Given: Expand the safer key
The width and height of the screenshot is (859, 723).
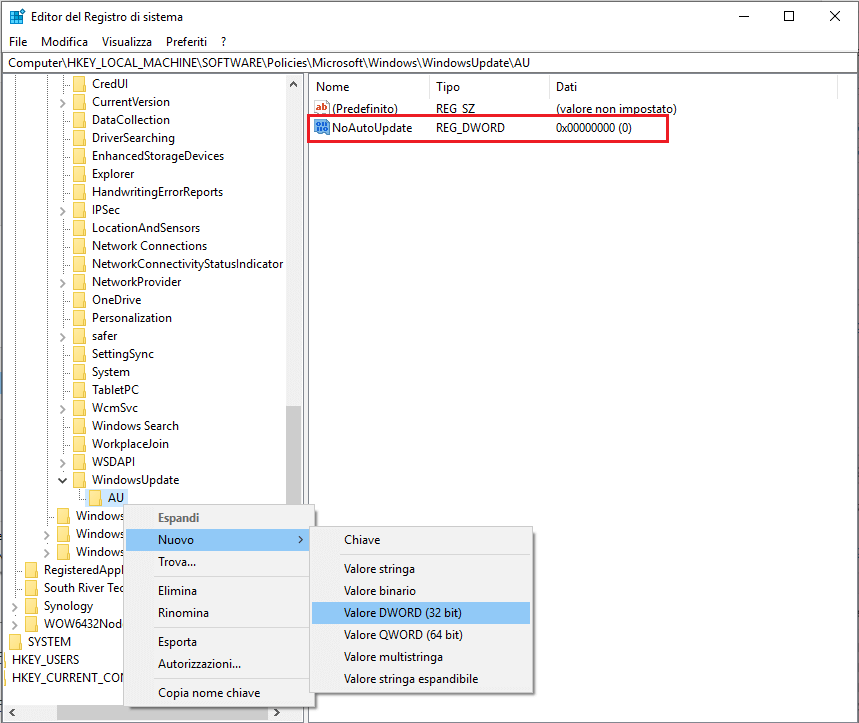Looking at the screenshot, I should coord(62,336).
